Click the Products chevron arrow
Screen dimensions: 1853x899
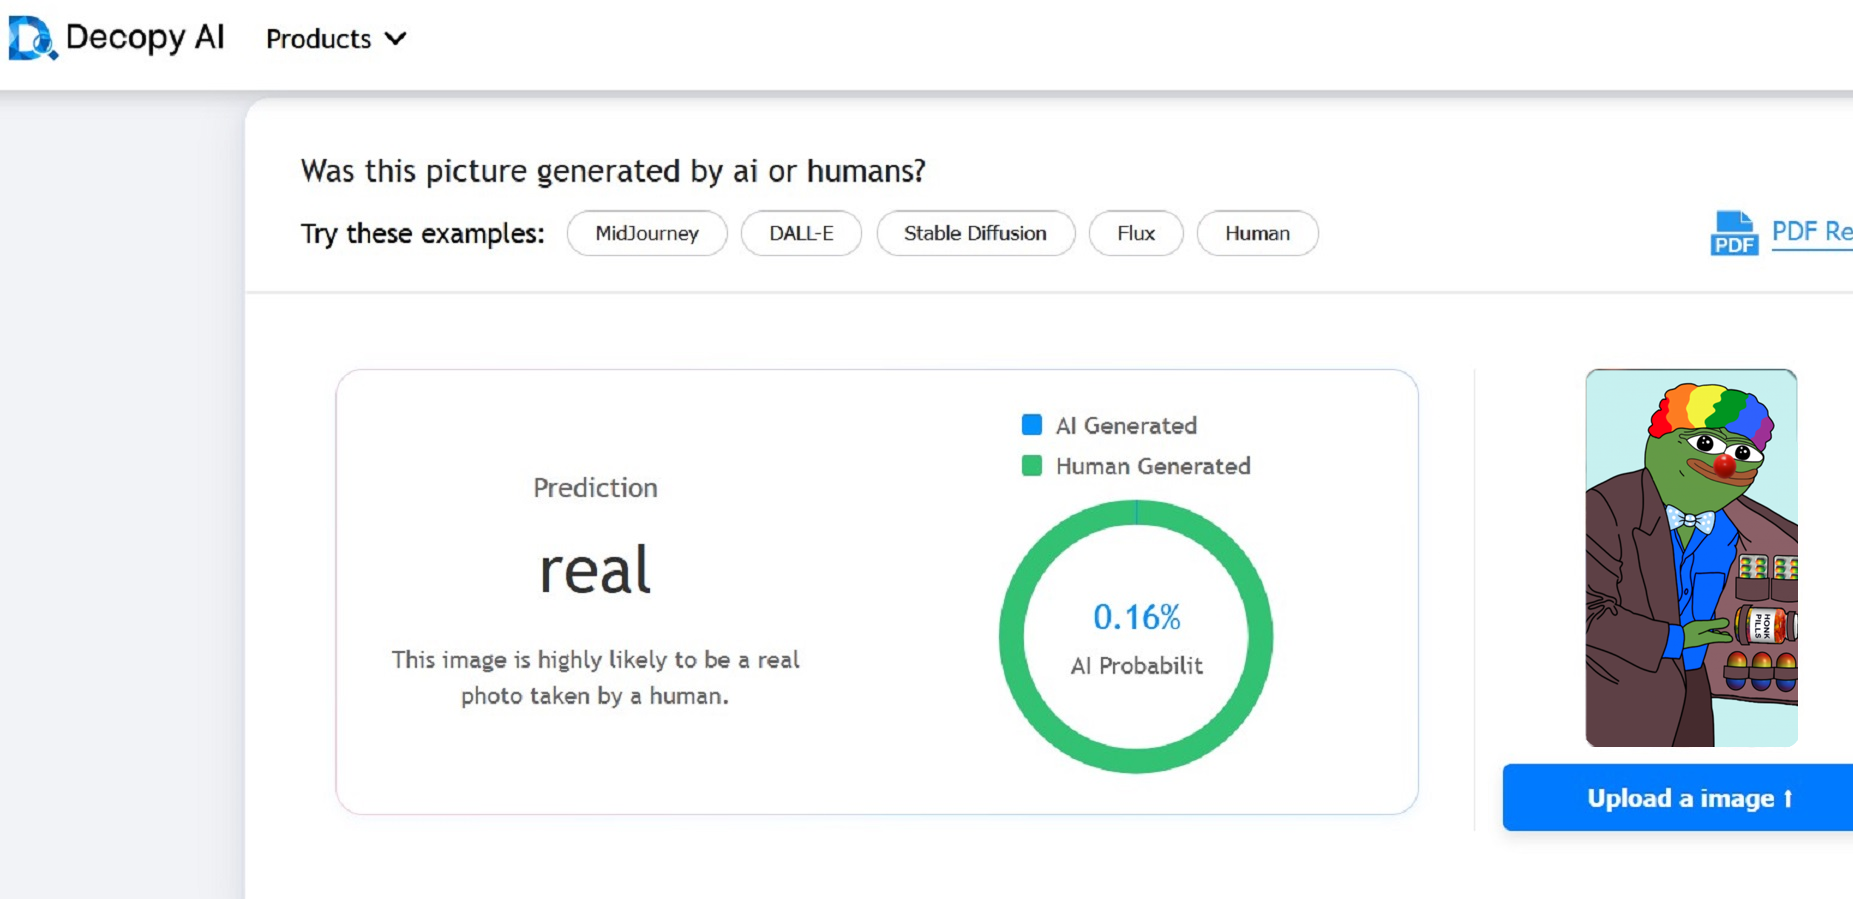[x=396, y=38]
